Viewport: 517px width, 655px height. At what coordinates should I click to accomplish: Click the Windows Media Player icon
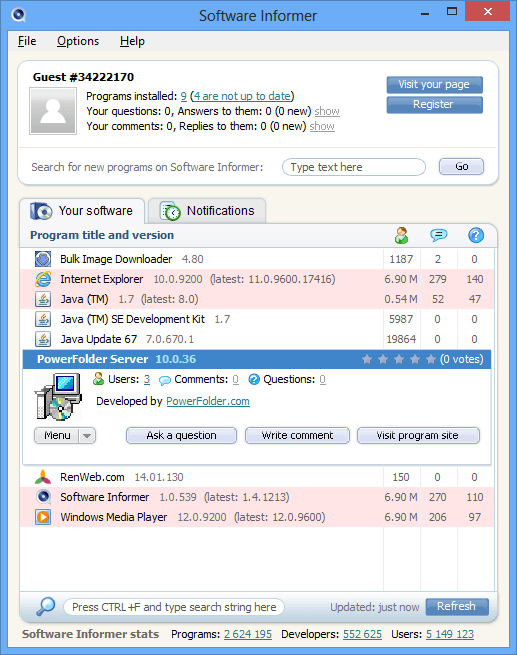43,517
